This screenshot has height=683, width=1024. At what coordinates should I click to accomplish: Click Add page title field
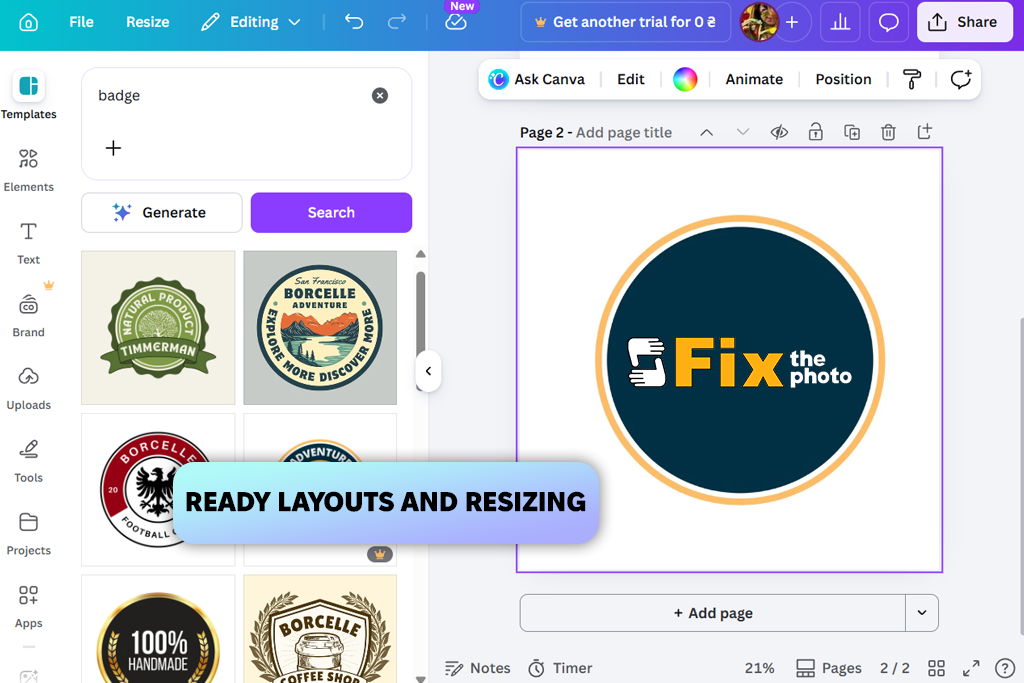click(624, 133)
